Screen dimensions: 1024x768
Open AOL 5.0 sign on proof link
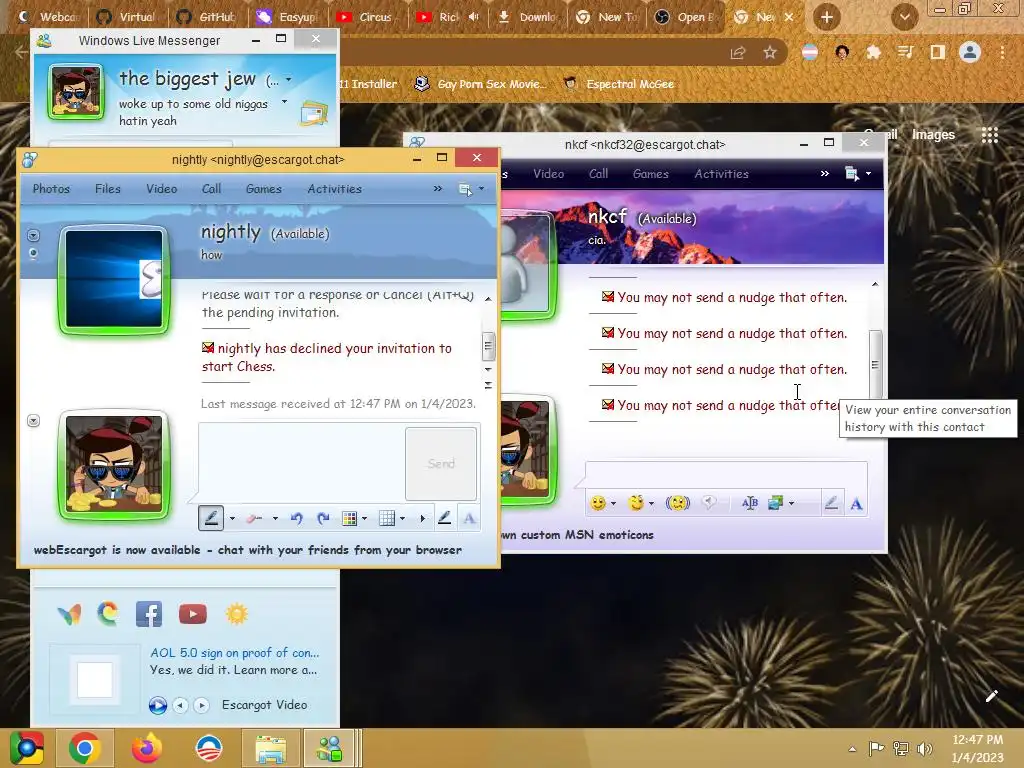click(x=234, y=652)
